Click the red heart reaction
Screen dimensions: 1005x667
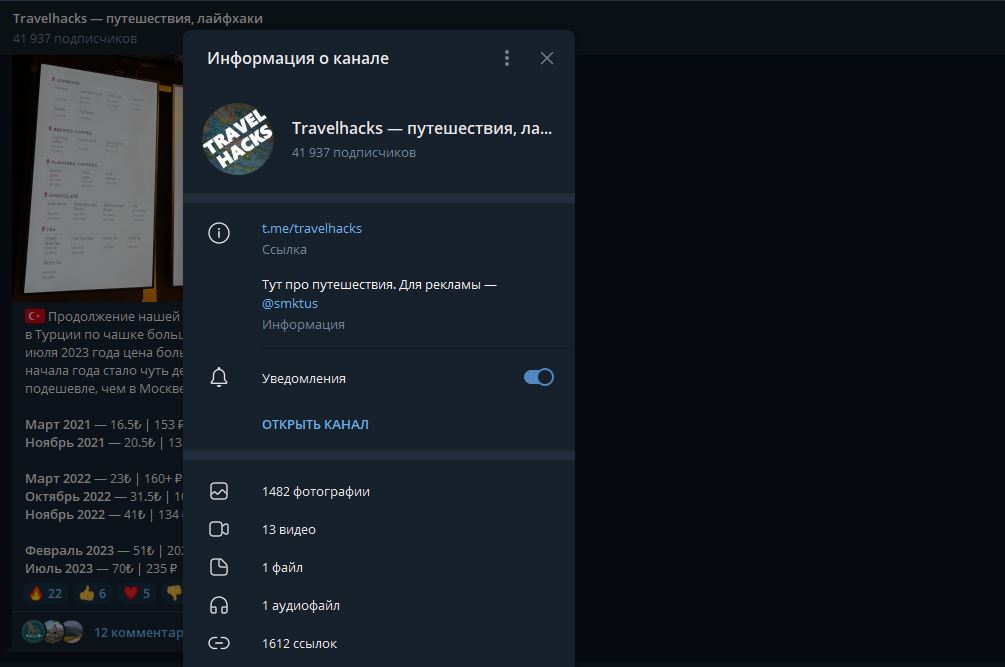[x=137, y=593]
